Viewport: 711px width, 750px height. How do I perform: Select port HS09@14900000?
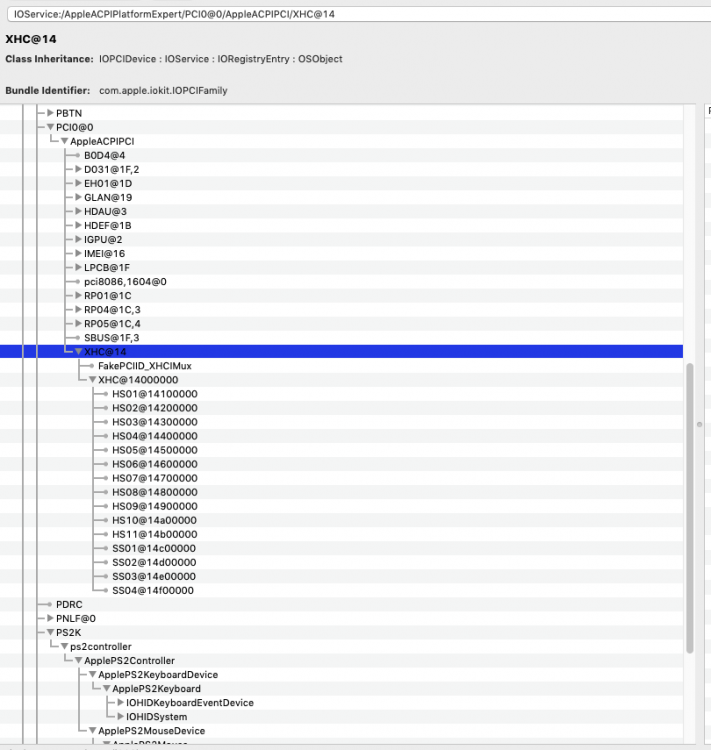coord(155,506)
